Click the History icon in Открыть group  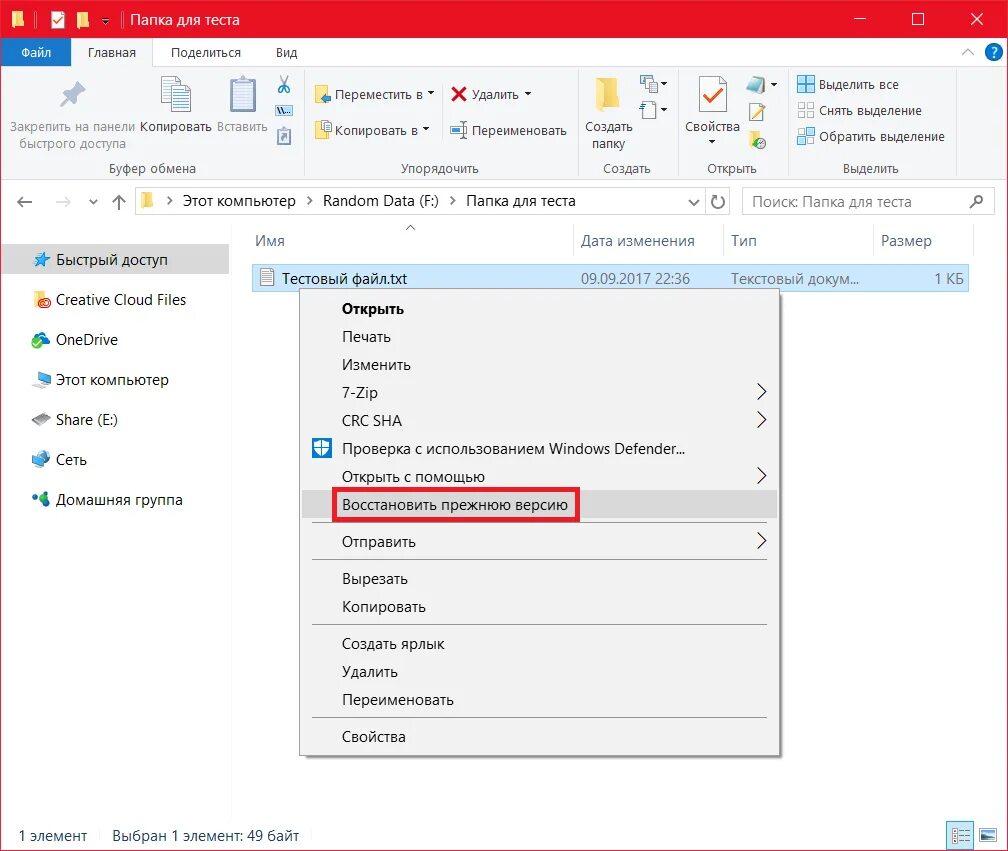pos(758,140)
